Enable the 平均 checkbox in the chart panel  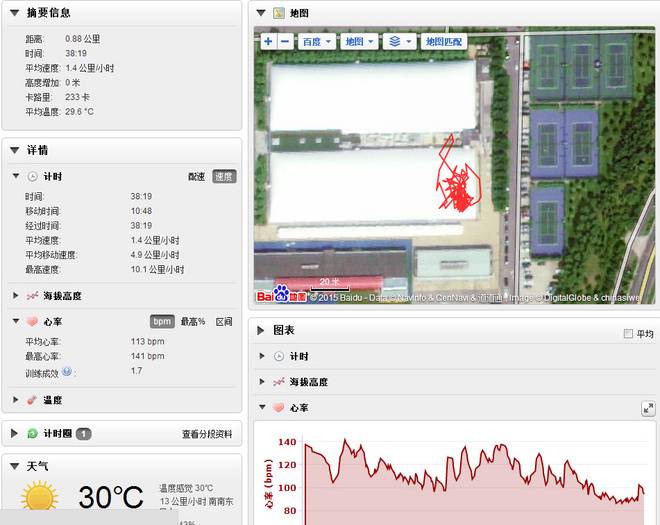tap(627, 334)
